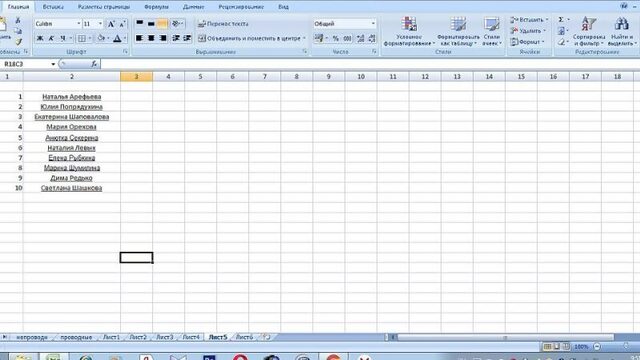Image resolution: width=640 pixels, height=360 pixels.
Task: Toggle italic formatting button
Action: click(x=51, y=38)
